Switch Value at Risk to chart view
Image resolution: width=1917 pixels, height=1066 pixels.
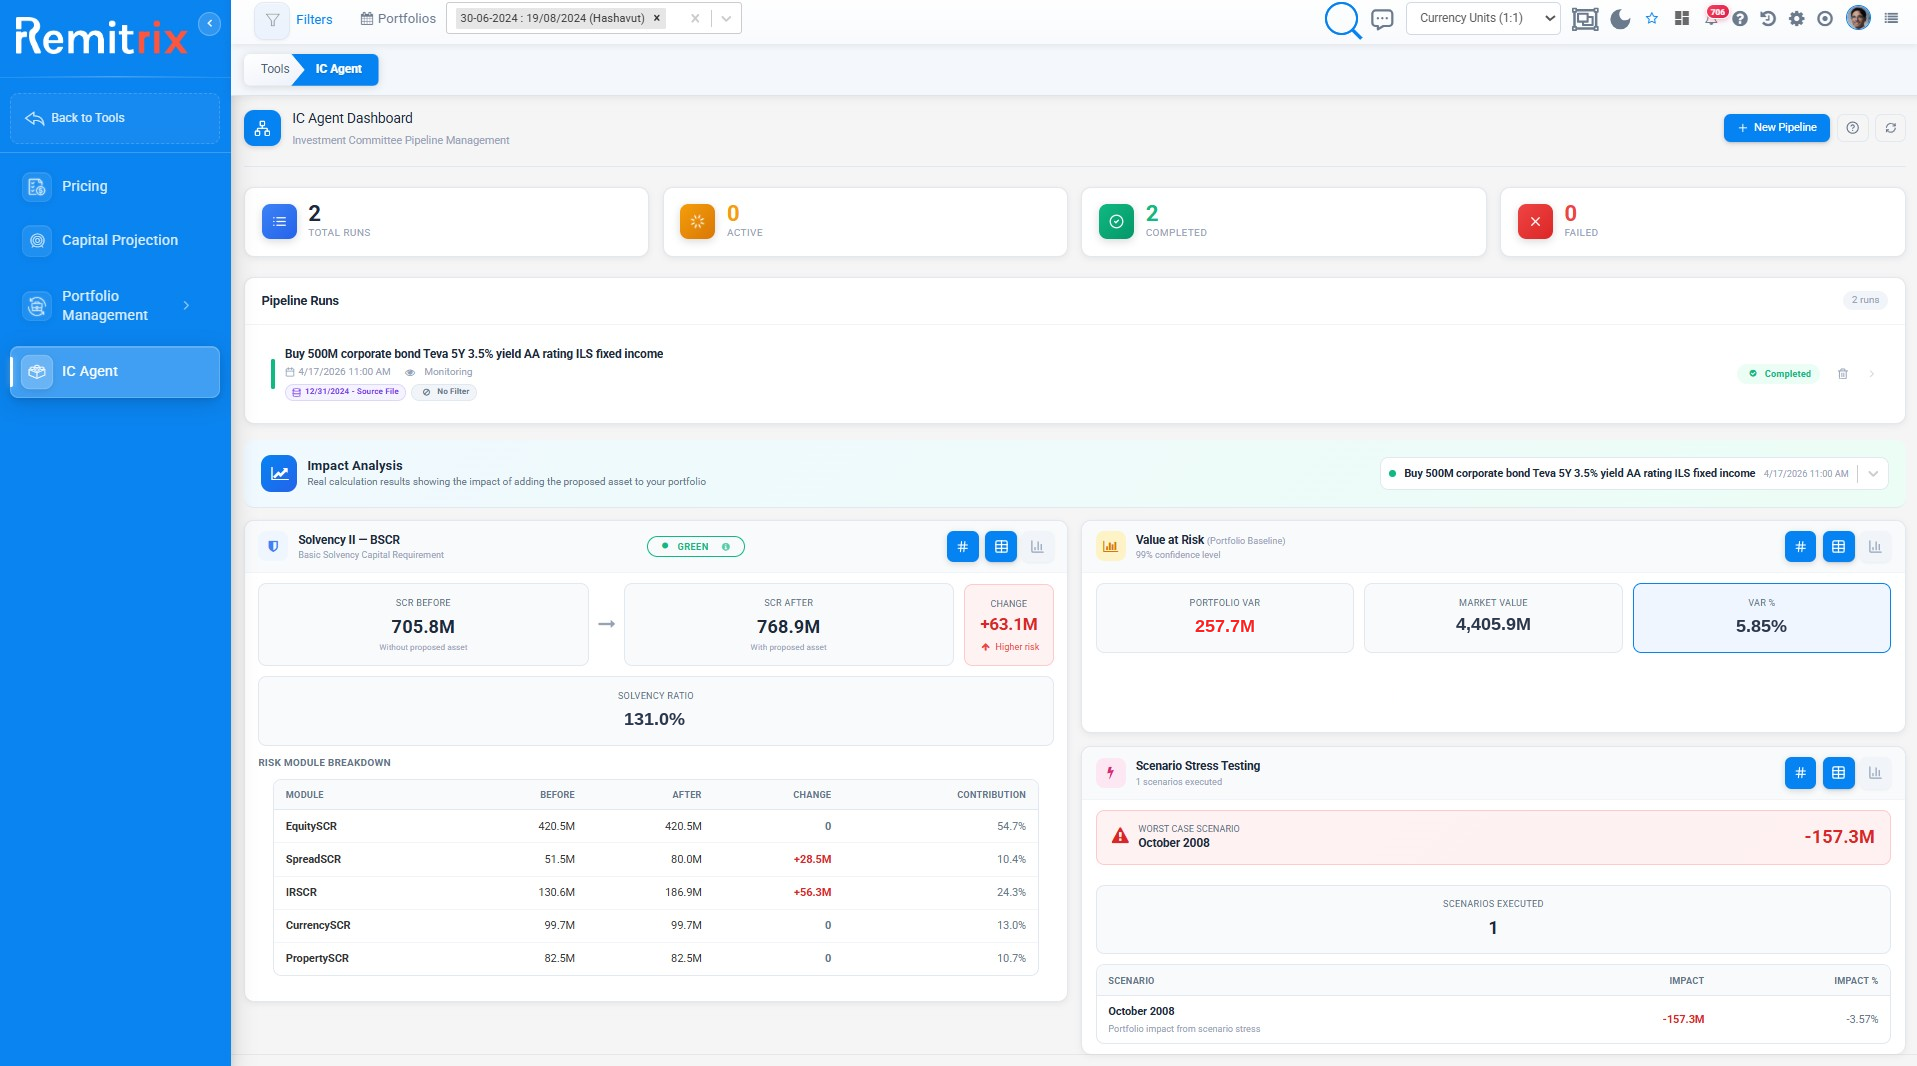[x=1875, y=547]
